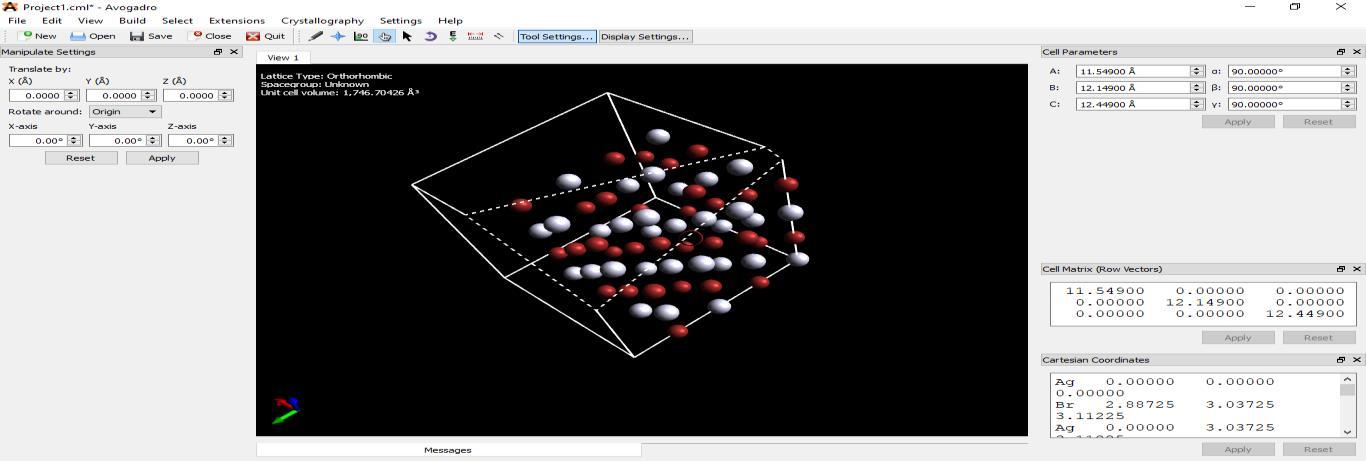Click Reset under Cartesian Coordinates
This screenshot has width=1366, height=461.
pos(1318,449)
